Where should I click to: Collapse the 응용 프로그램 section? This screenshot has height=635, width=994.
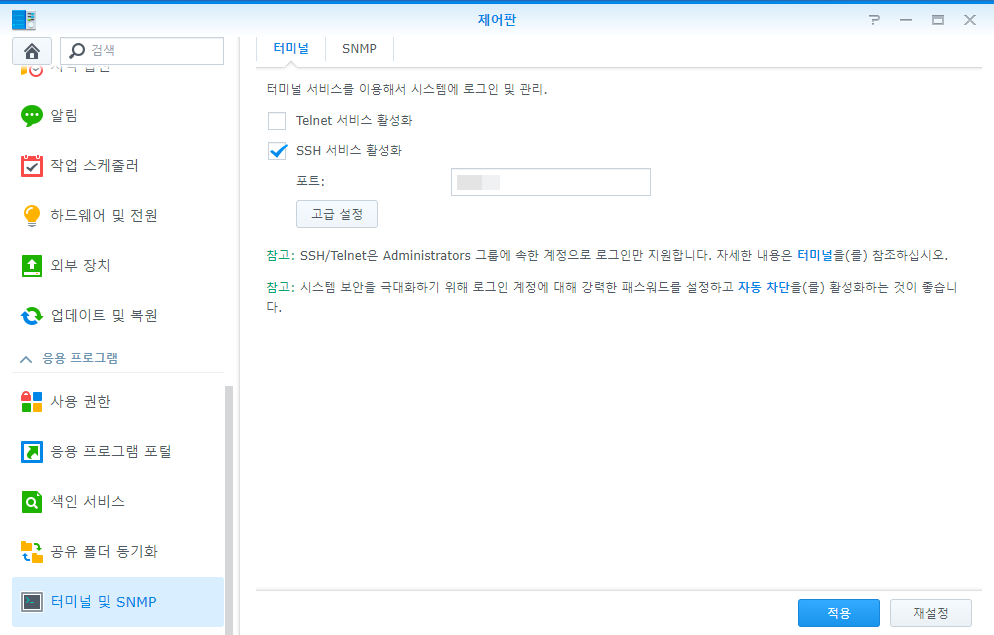pyautogui.click(x=26, y=359)
